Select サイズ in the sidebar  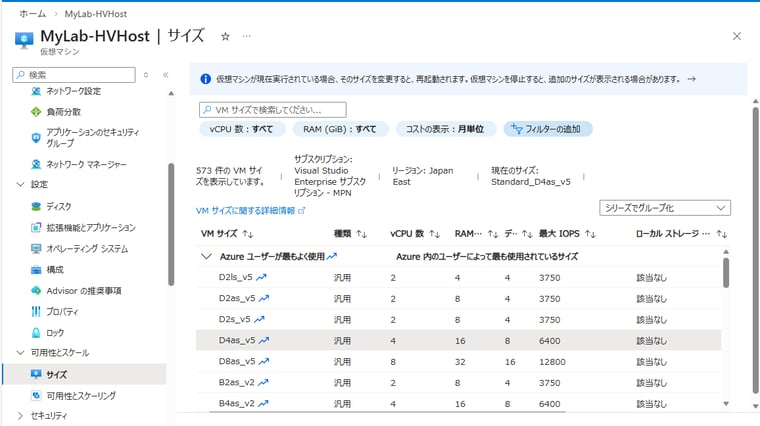(84, 374)
